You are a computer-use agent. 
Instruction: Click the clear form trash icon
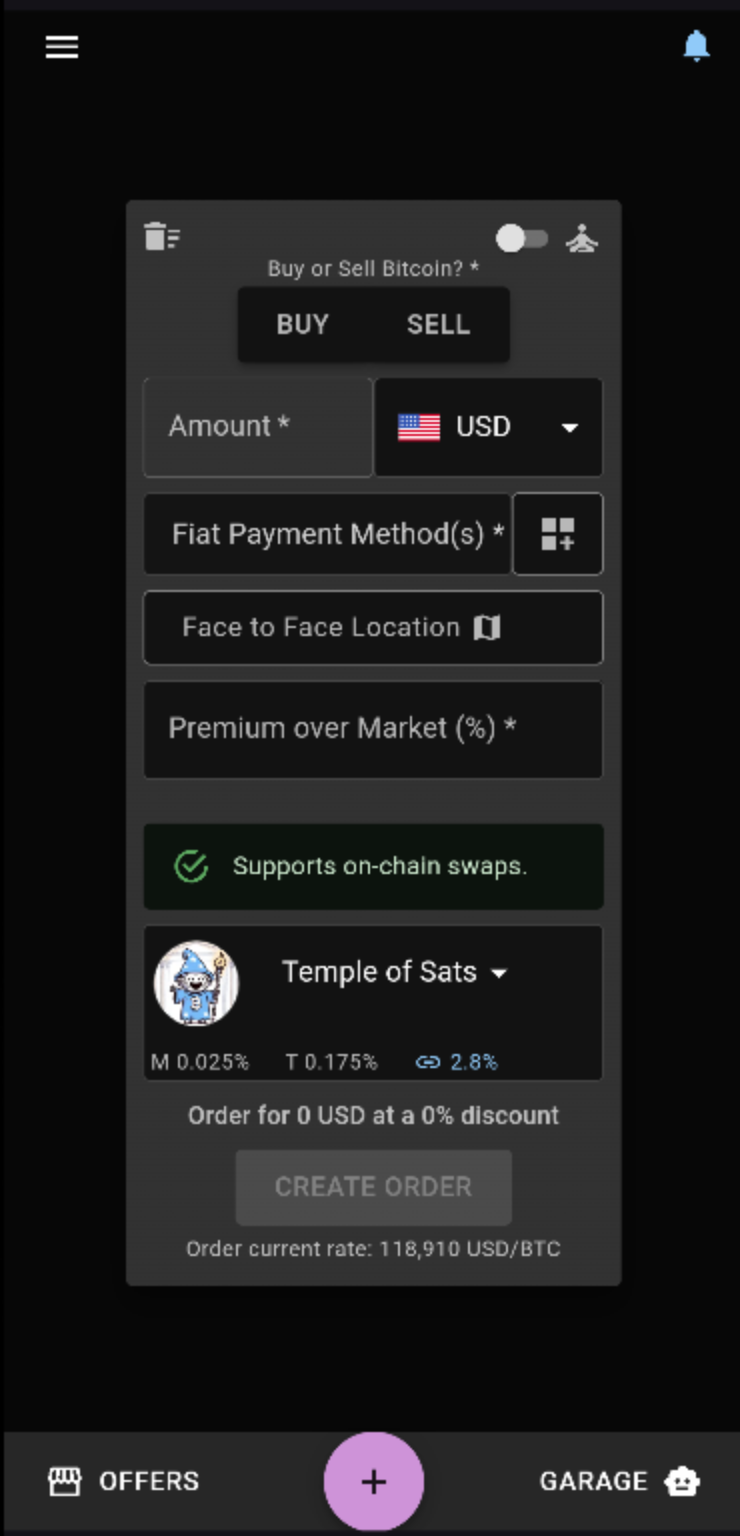tap(162, 237)
